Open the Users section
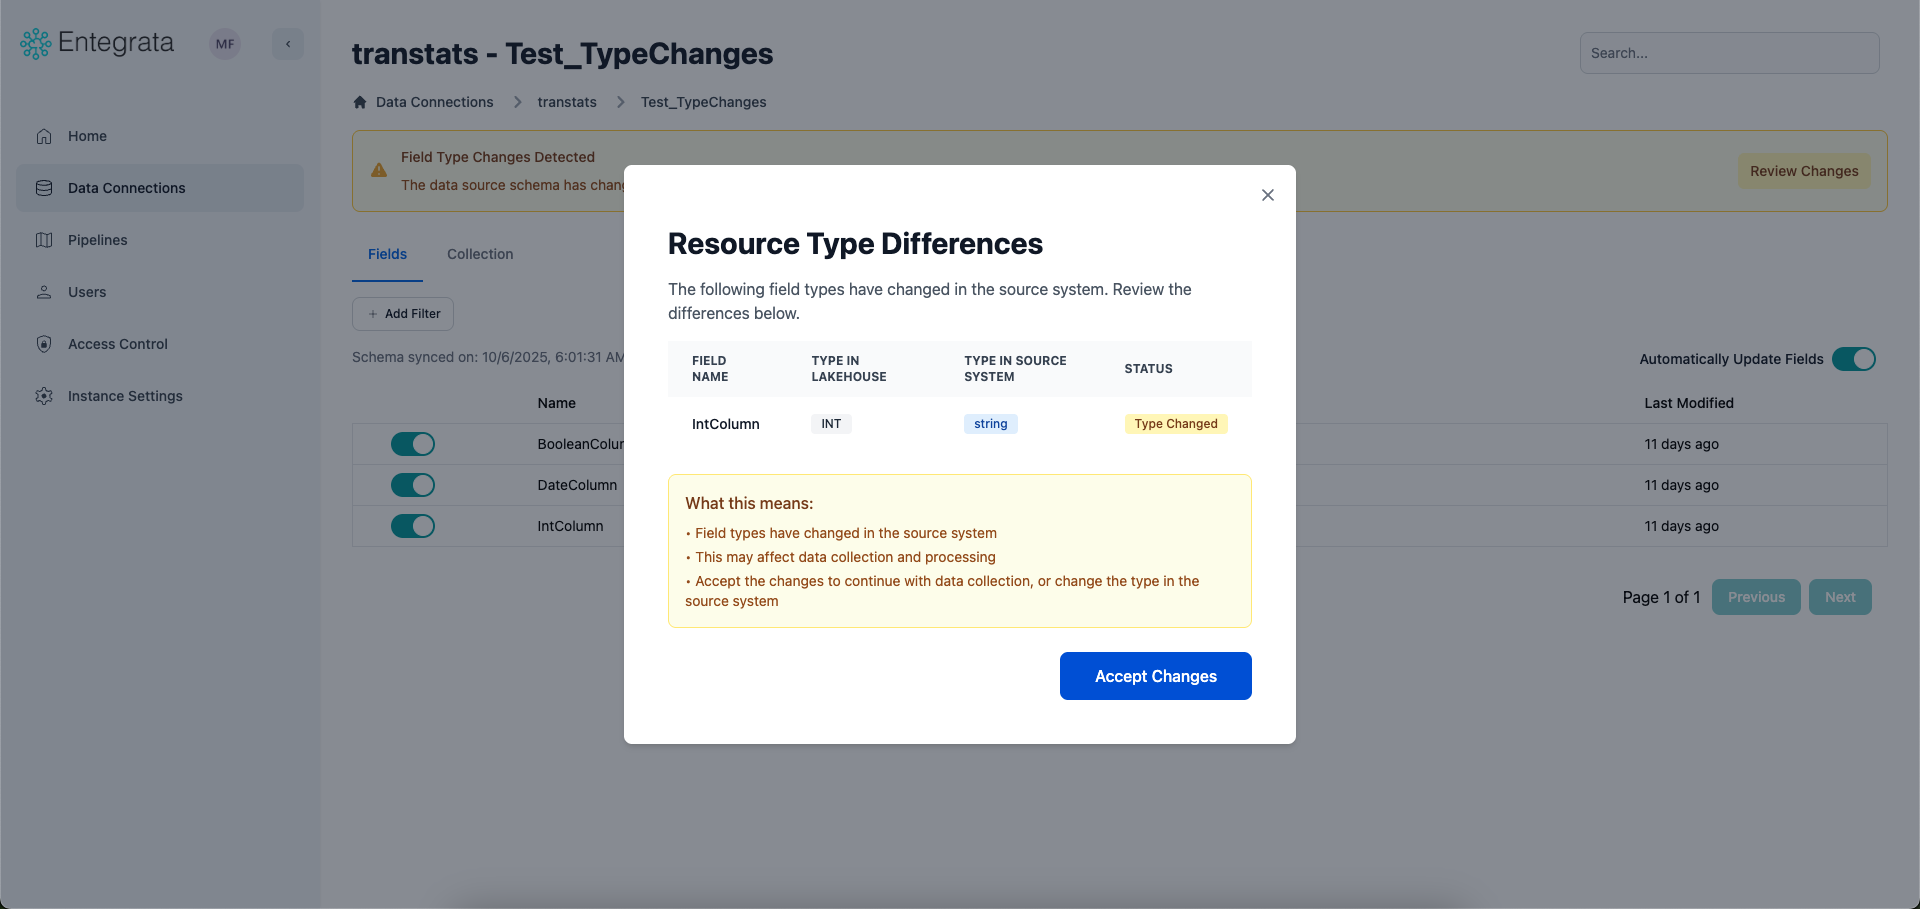The height and width of the screenshot is (909, 1920). (x=87, y=292)
